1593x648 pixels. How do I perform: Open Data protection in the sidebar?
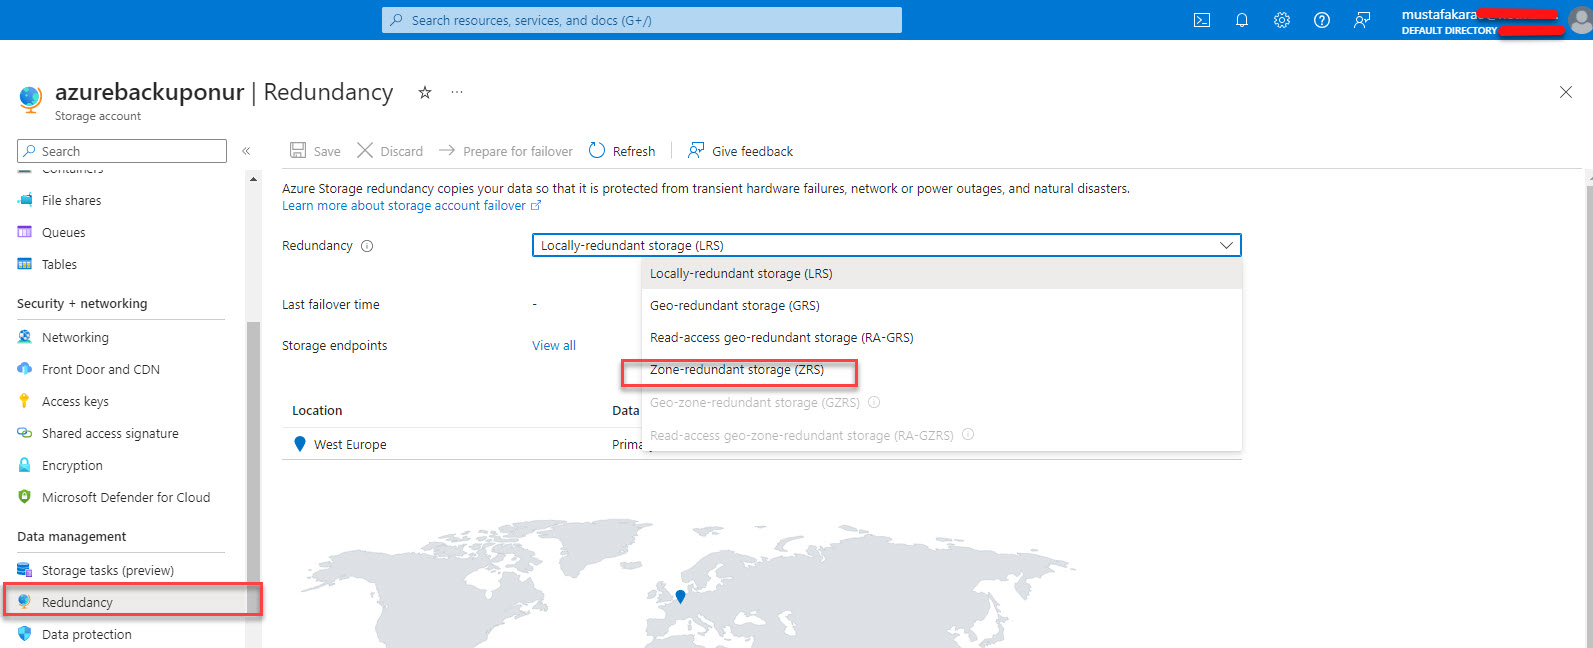(86, 635)
